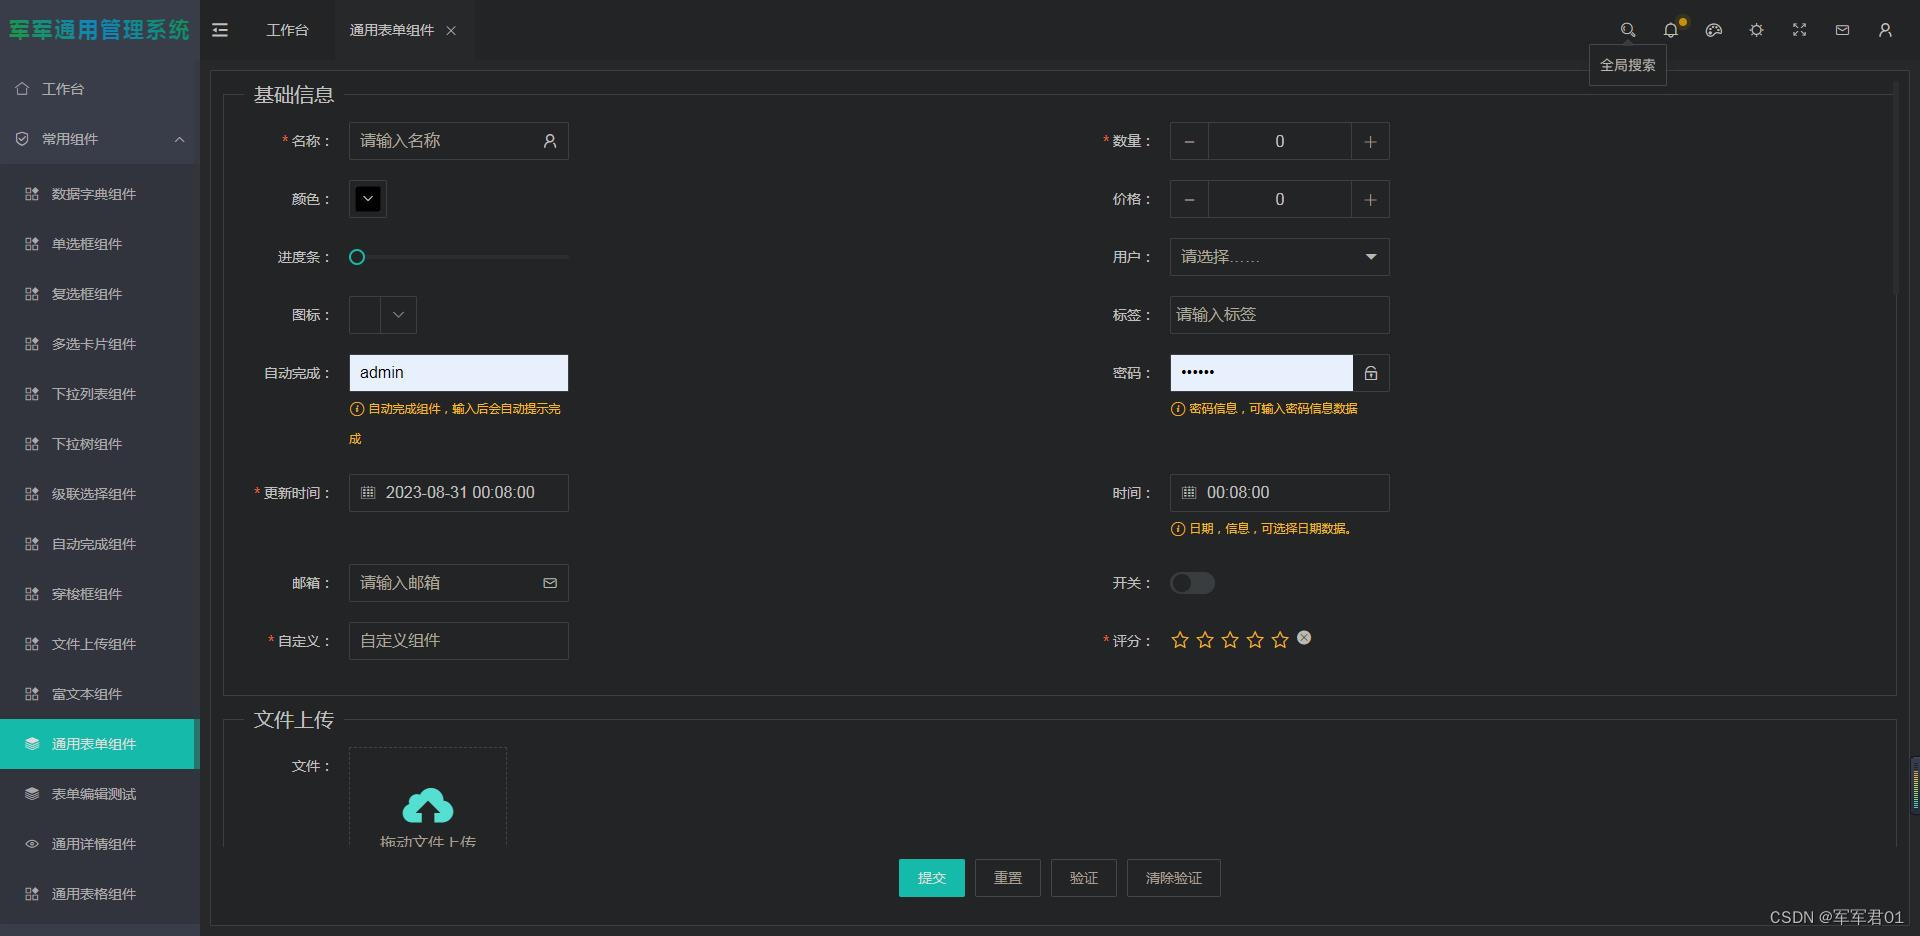The height and width of the screenshot is (936, 1920).
Task: Focus the 自定义 input field
Action: click(459, 641)
